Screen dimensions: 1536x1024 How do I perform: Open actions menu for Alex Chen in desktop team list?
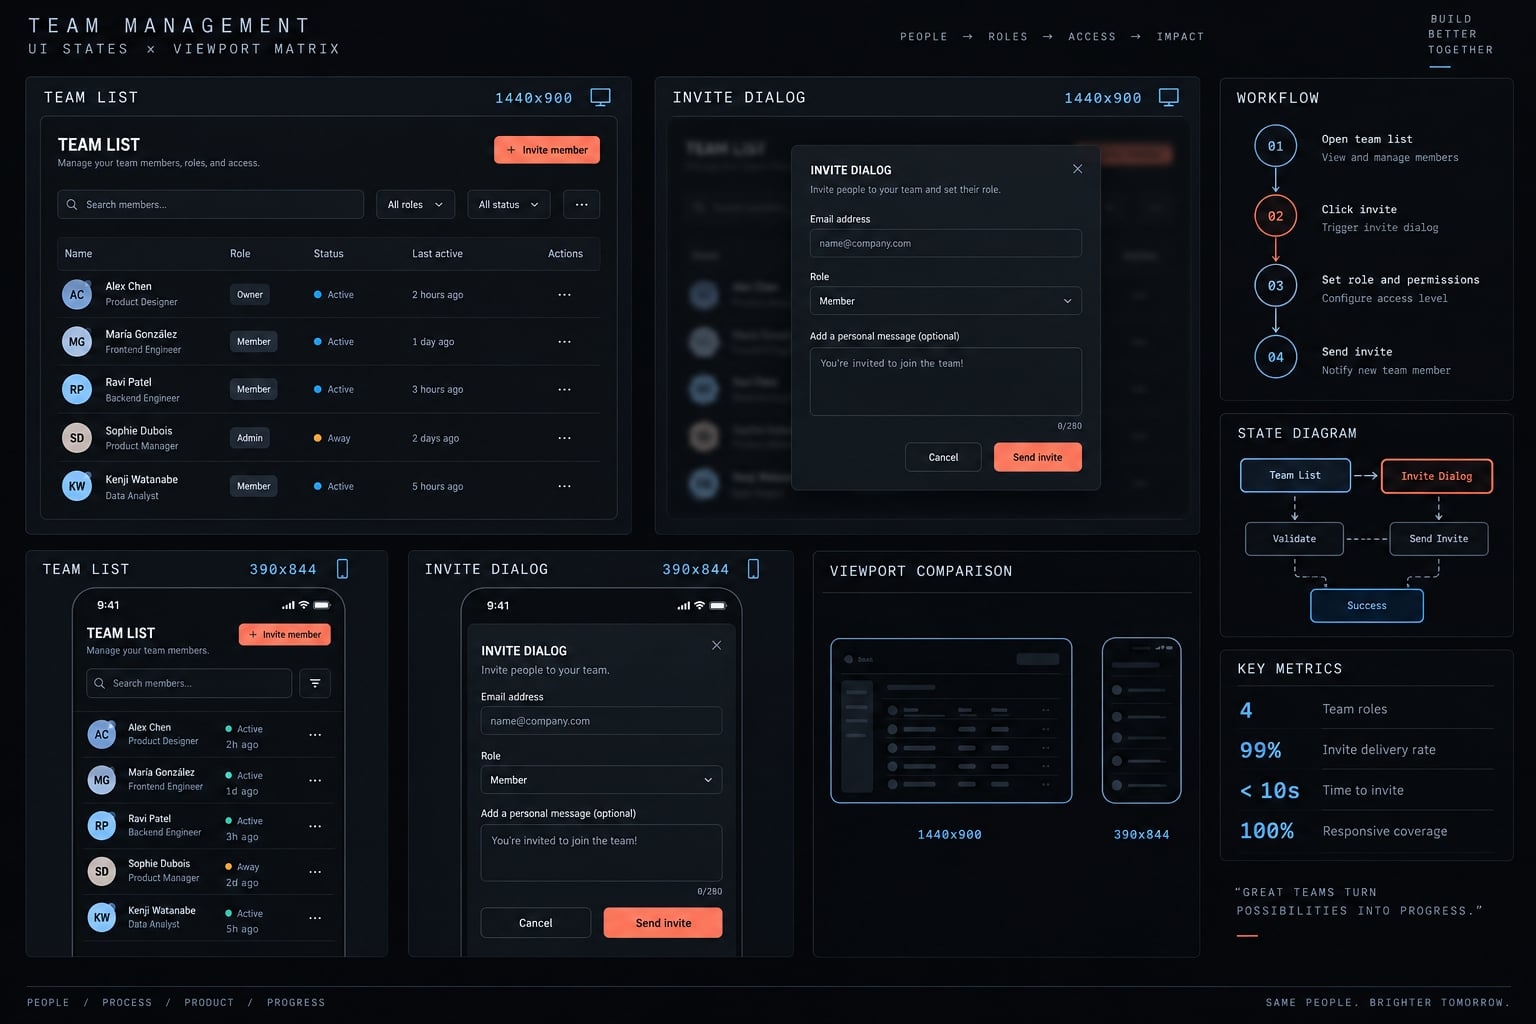click(x=564, y=295)
